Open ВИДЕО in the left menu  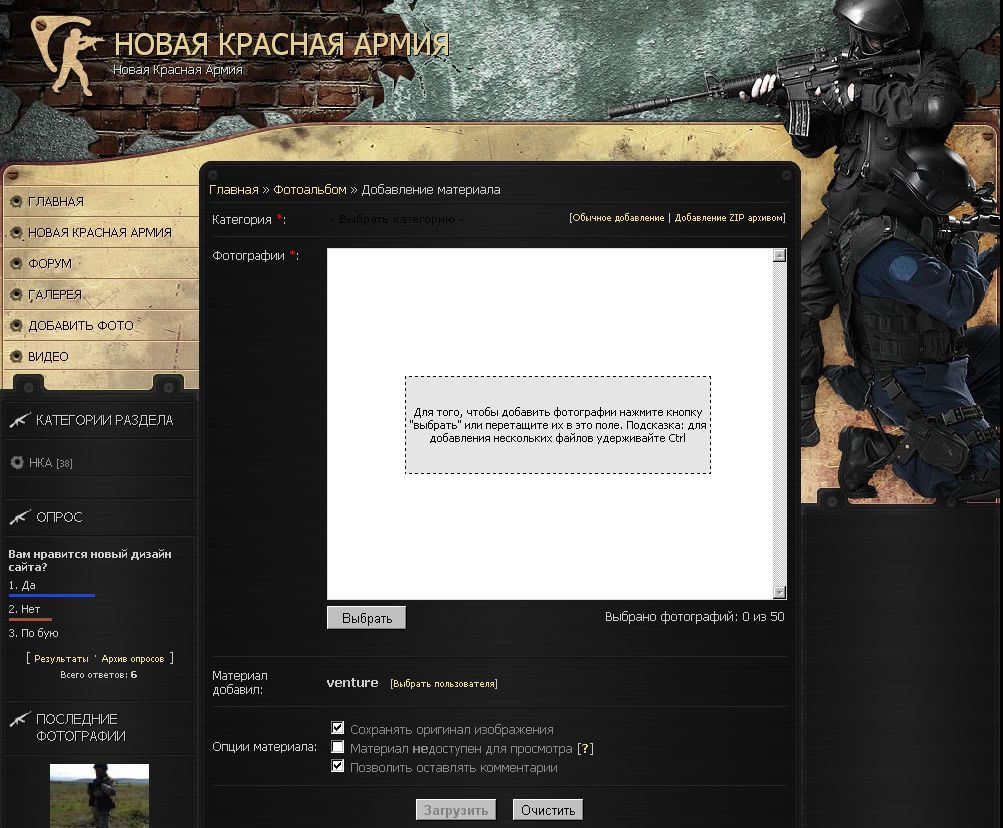tap(48, 356)
